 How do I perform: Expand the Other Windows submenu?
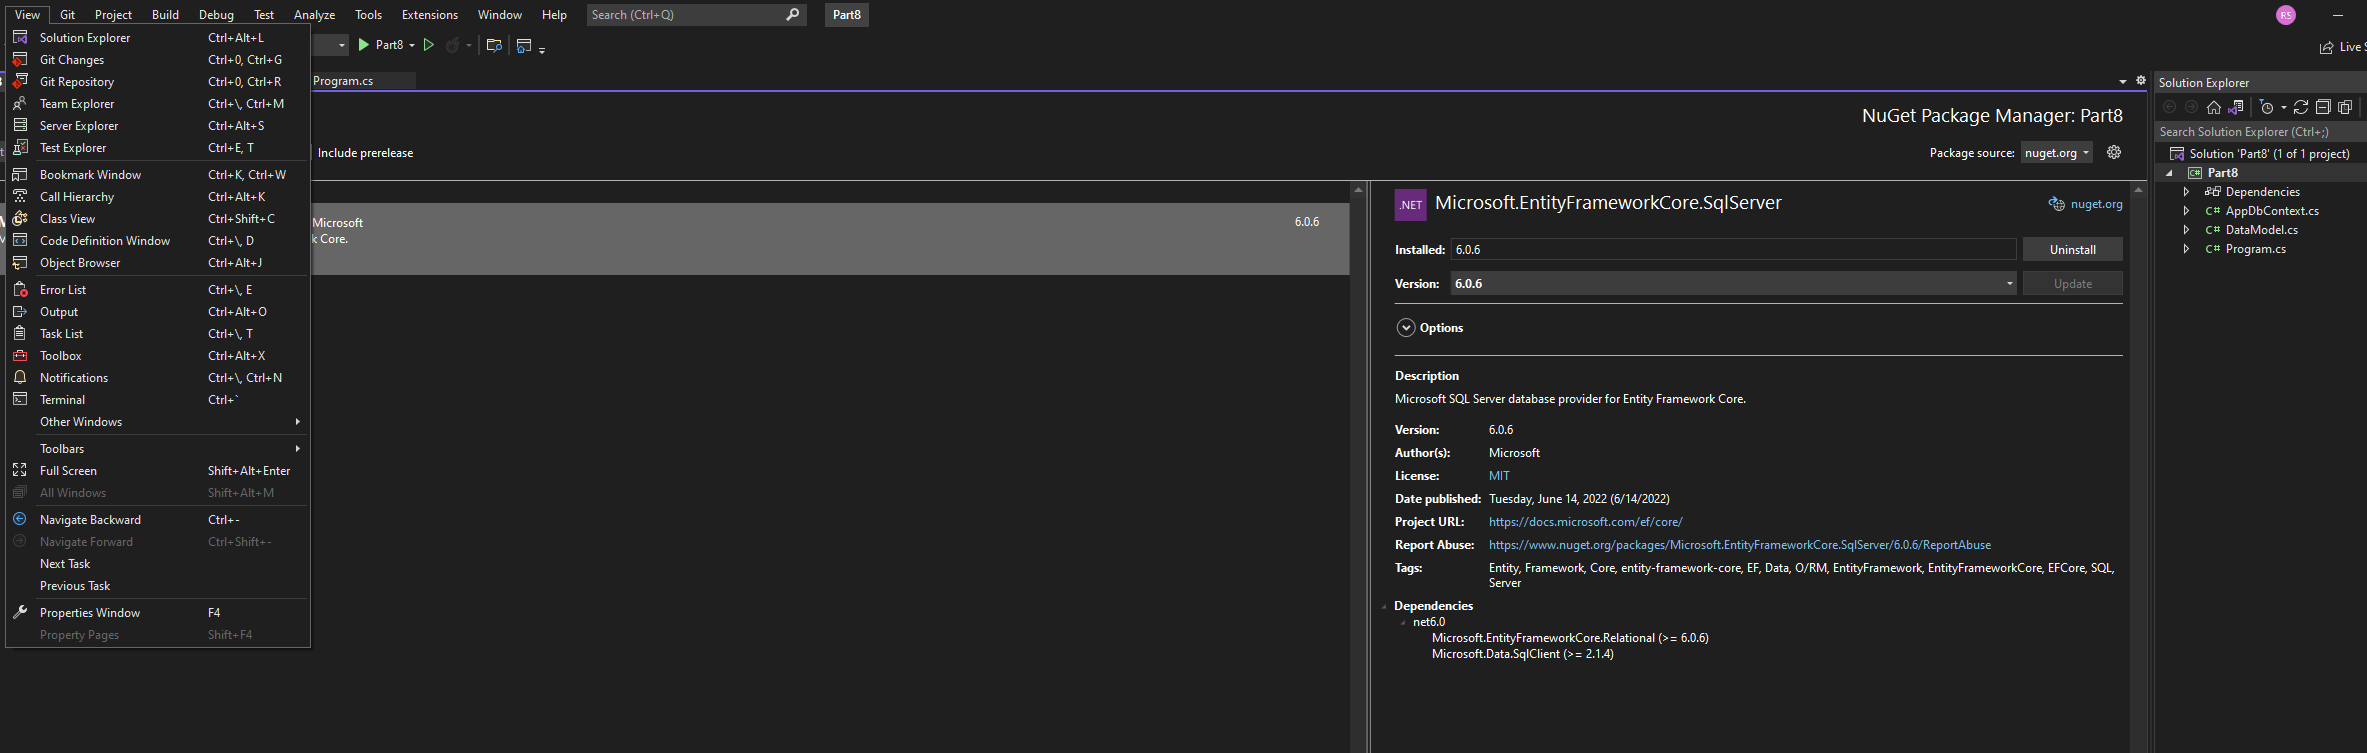click(159, 422)
